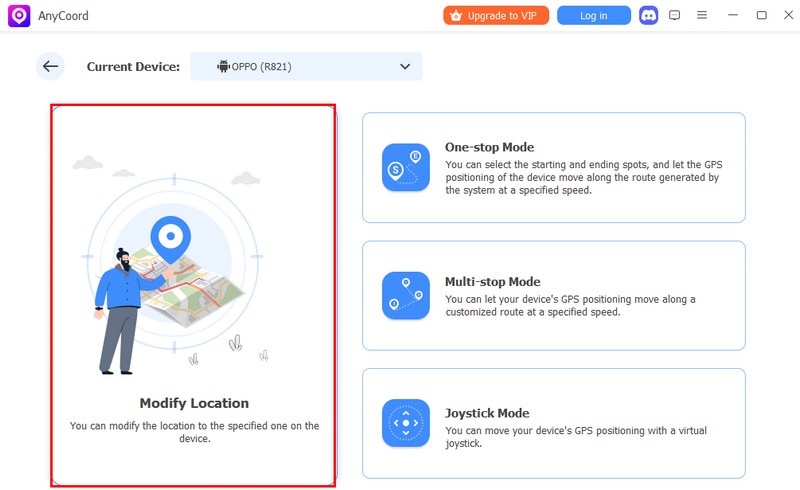
Task: Click the Upgrade to VIP button
Action: (x=496, y=15)
